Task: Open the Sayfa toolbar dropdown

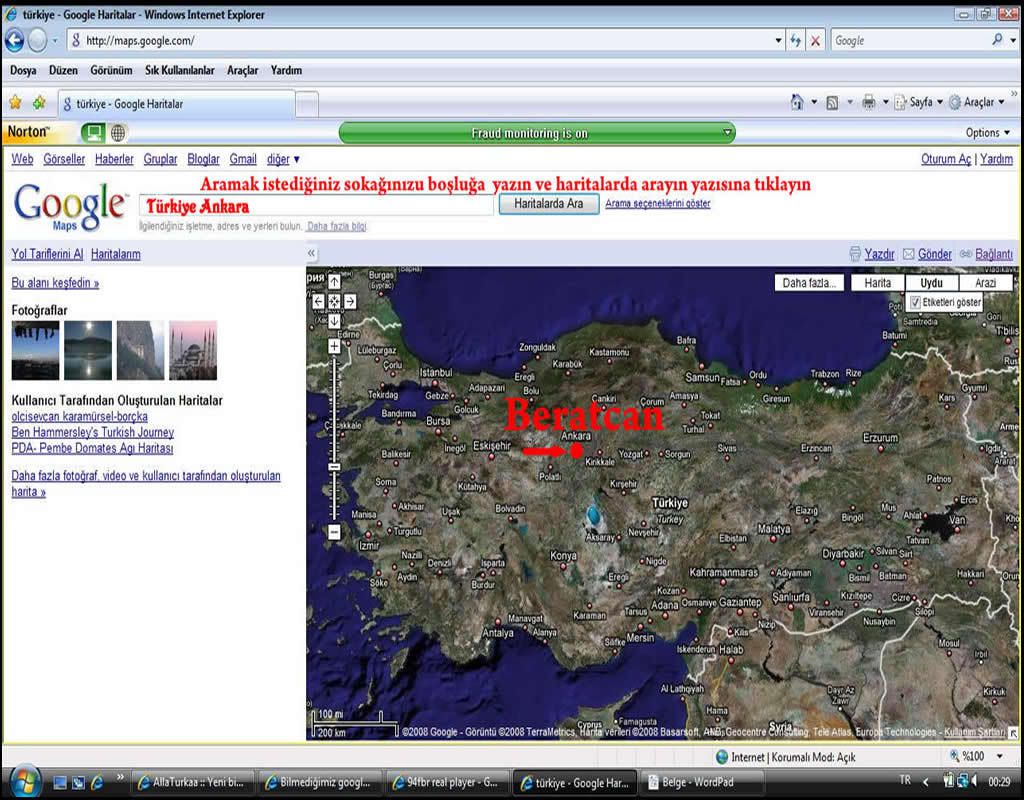Action: coord(920,102)
